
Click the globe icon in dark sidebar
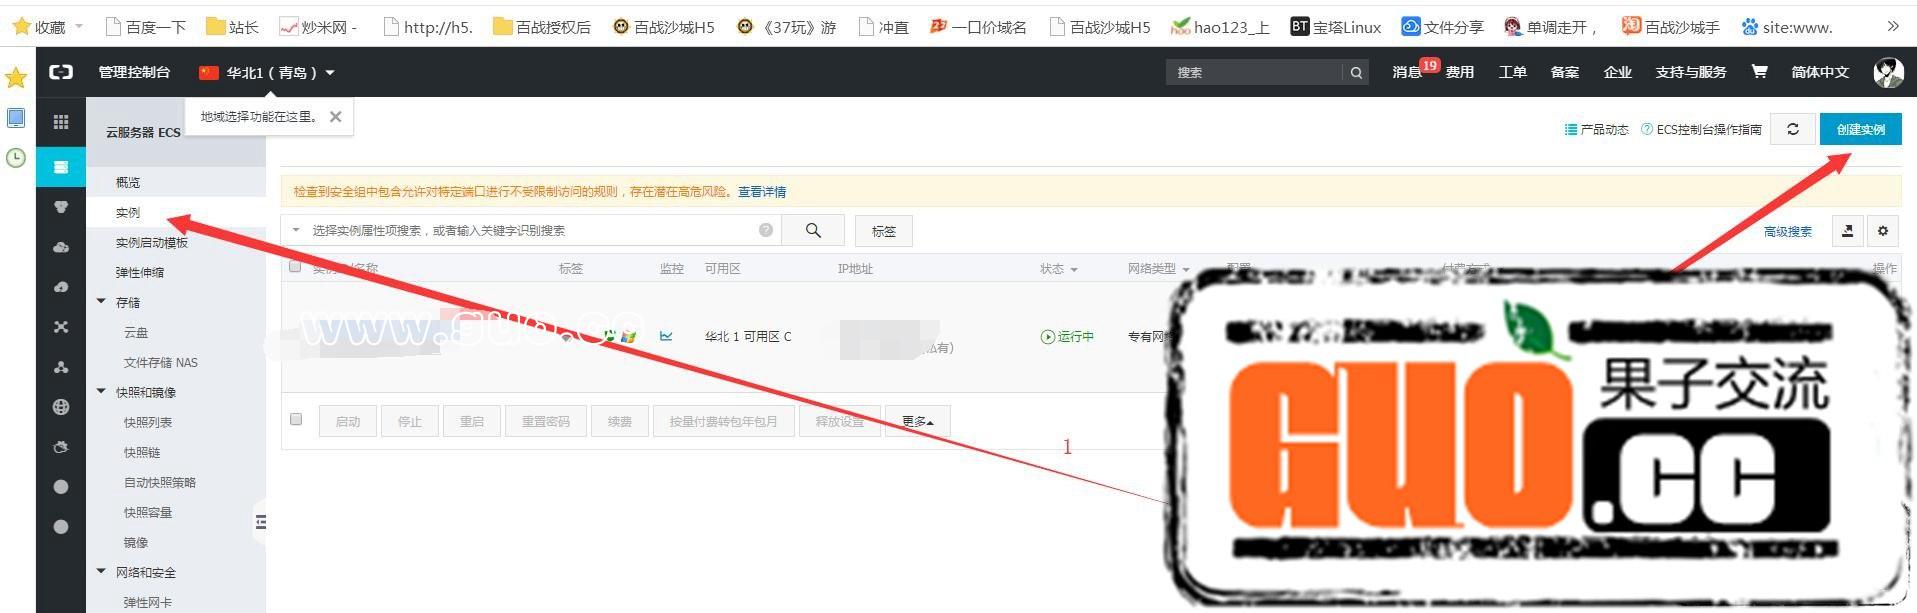[x=61, y=407]
